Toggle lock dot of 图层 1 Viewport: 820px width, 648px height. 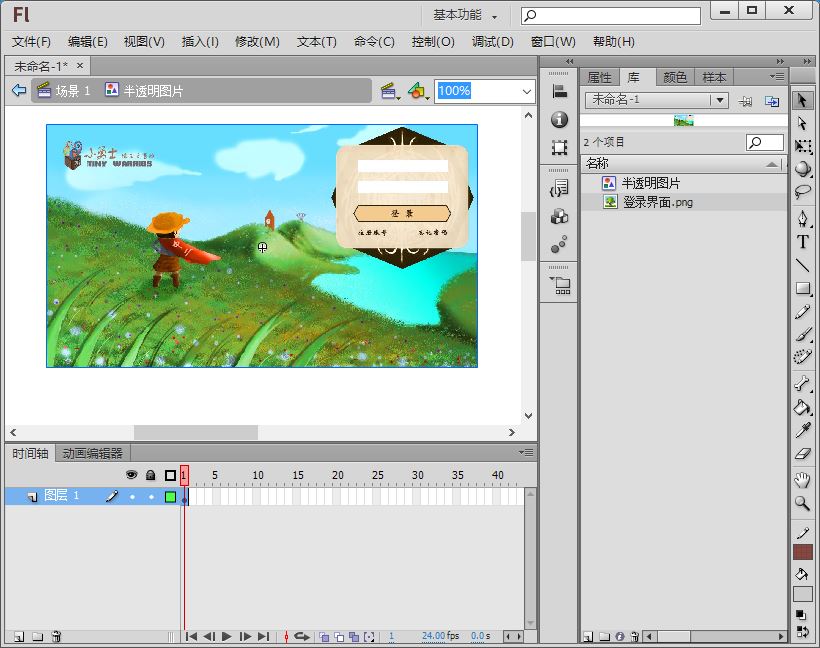(151, 496)
